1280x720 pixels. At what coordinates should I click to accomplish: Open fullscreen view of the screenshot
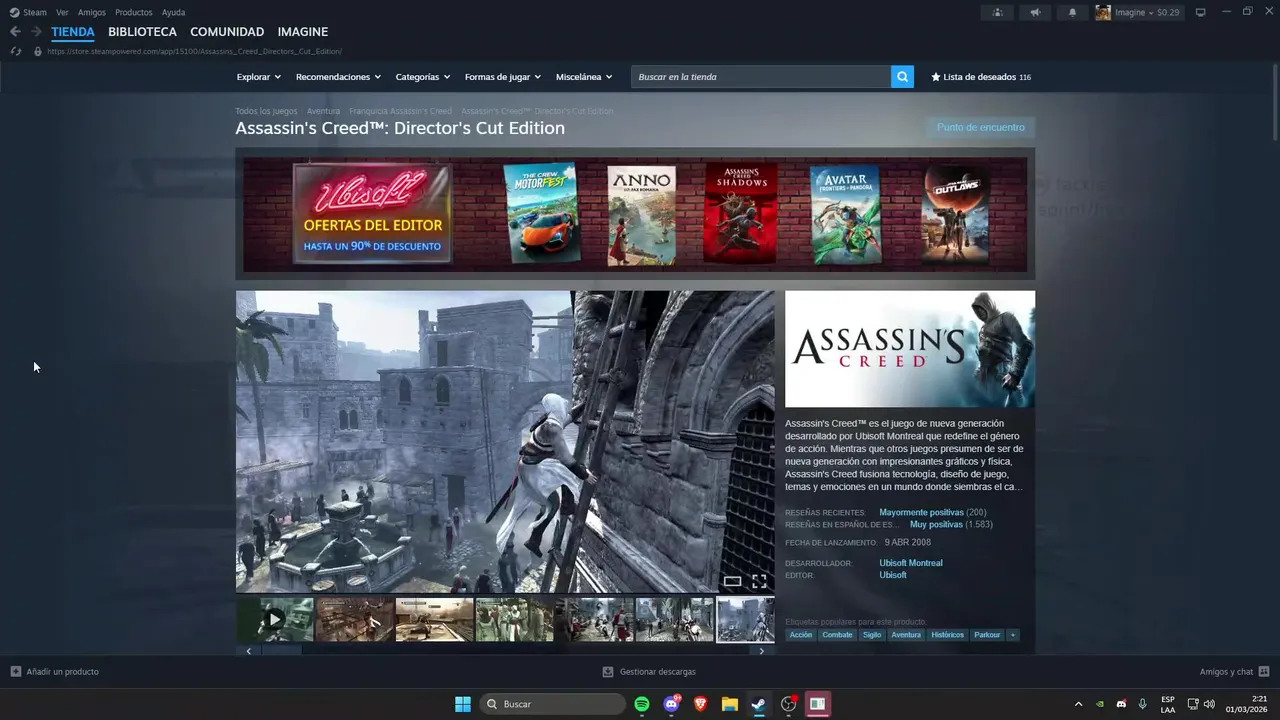click(759, 581)
